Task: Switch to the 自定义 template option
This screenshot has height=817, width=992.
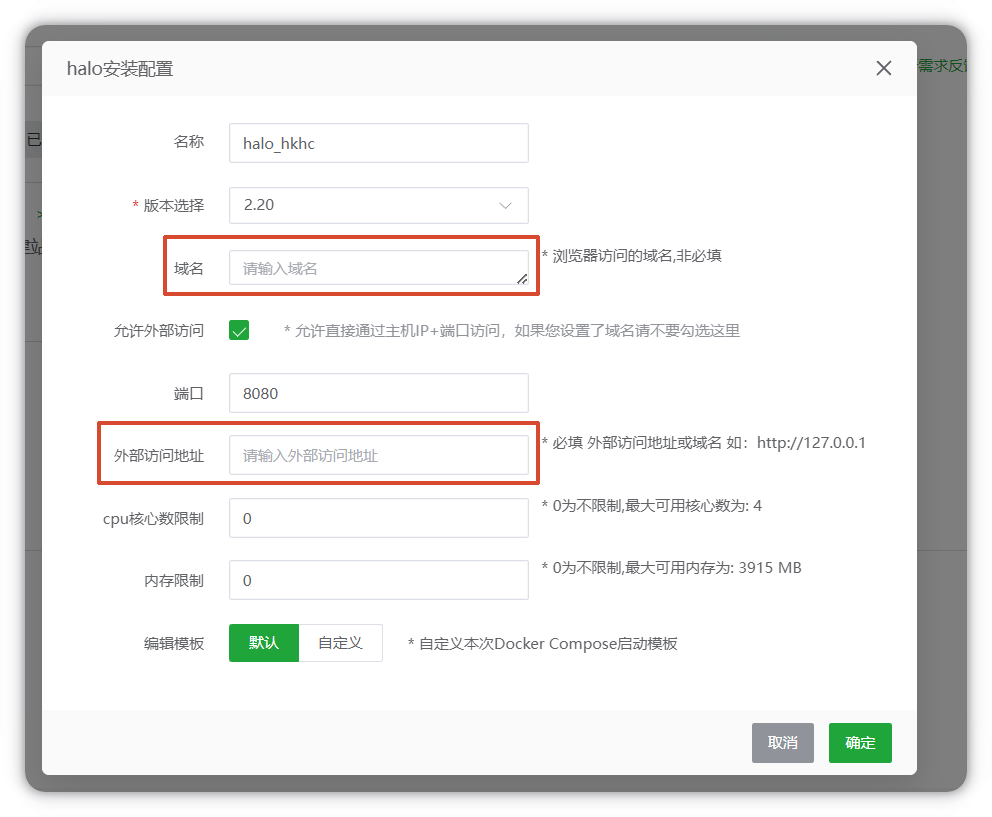Action: click(340, 643)
